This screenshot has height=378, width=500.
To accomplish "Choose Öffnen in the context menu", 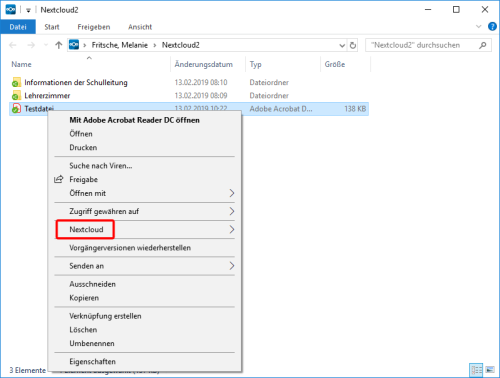I will pos(145,134).
